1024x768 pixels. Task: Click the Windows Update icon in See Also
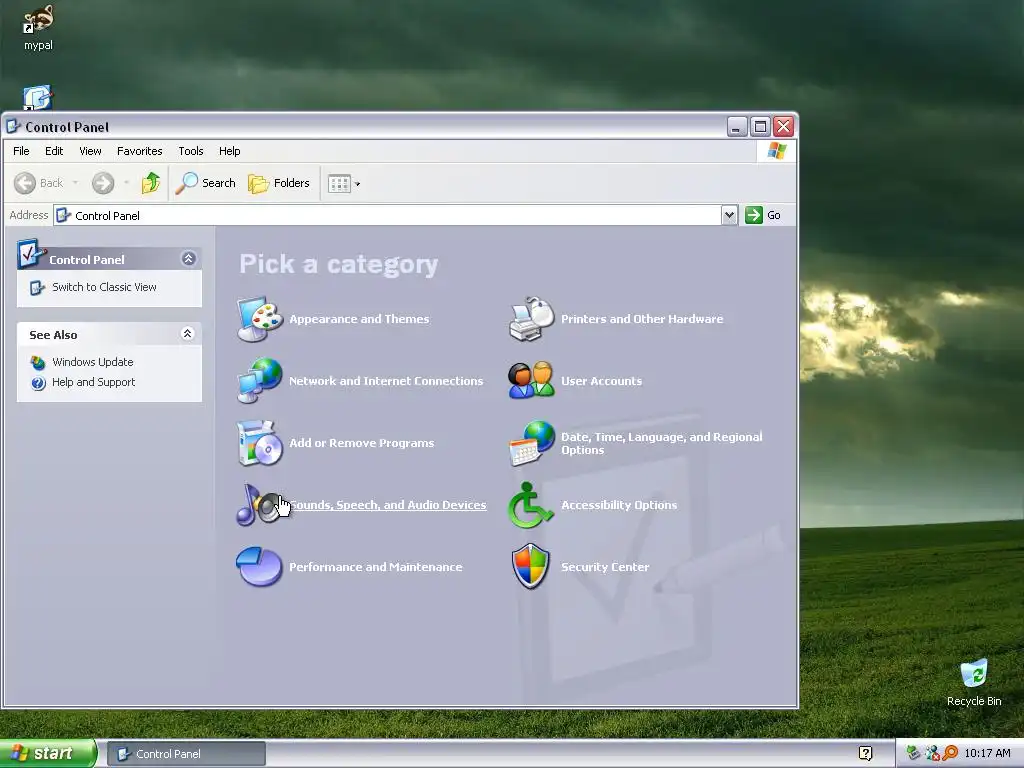[38, 362]
